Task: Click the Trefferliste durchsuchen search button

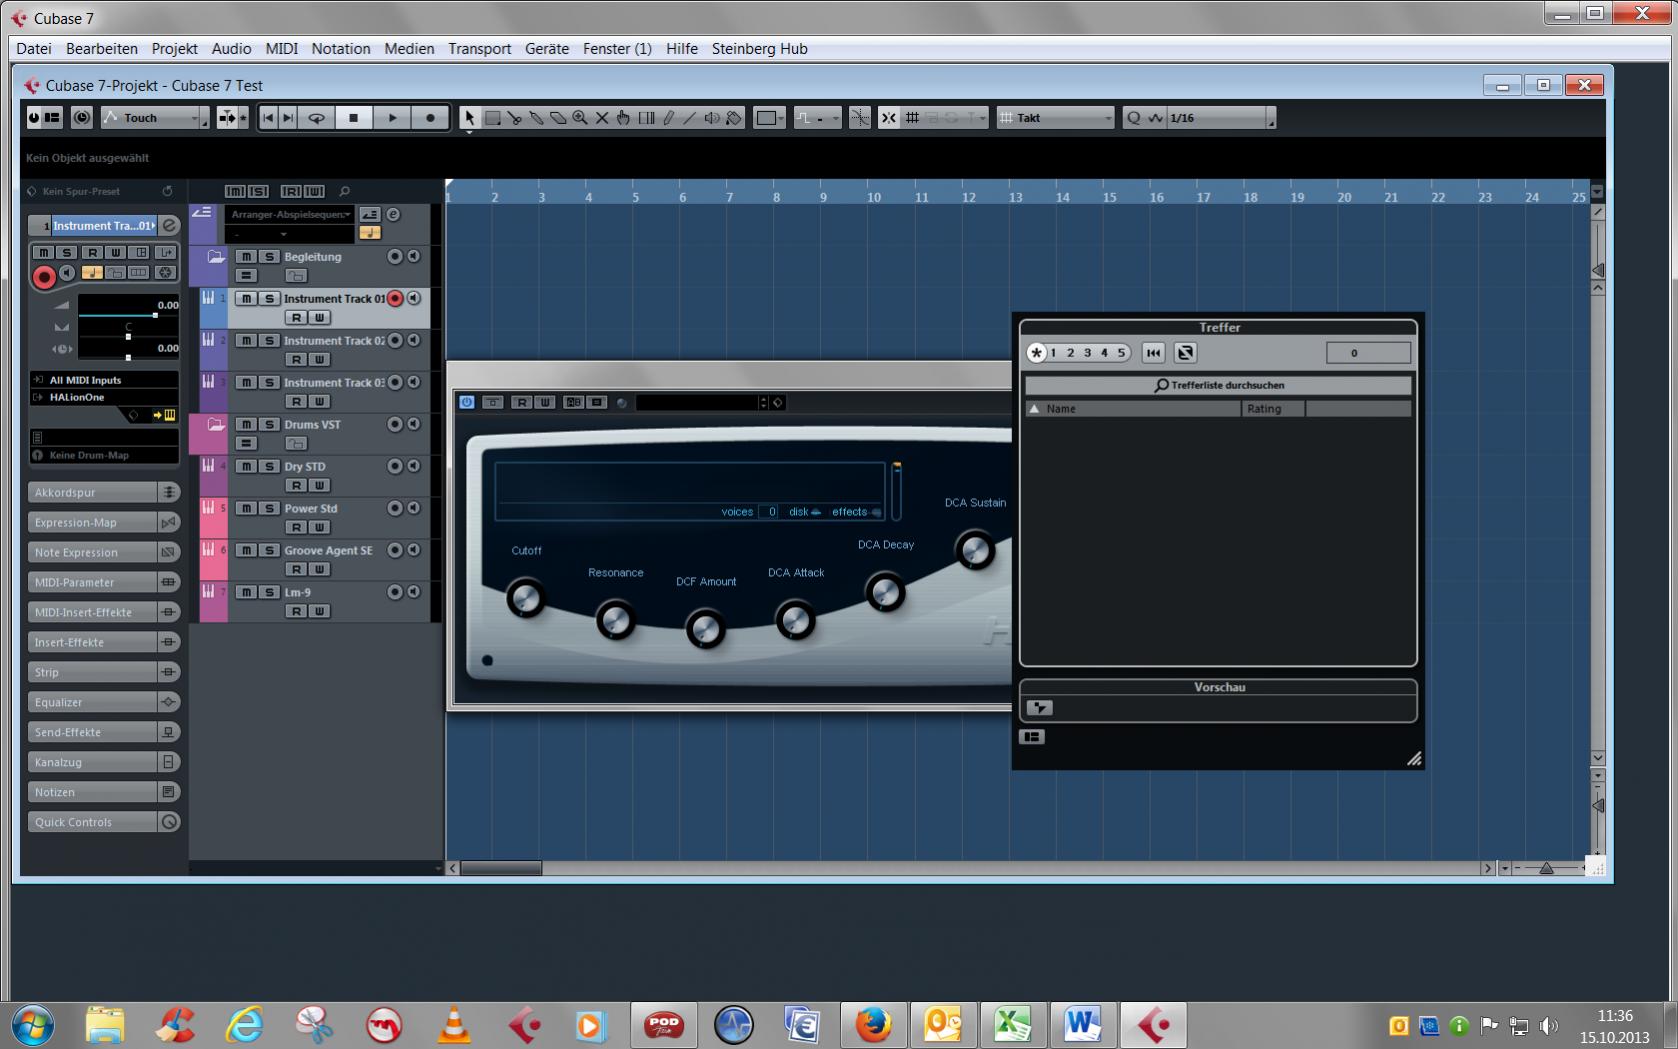Action: pos(1218,385)
